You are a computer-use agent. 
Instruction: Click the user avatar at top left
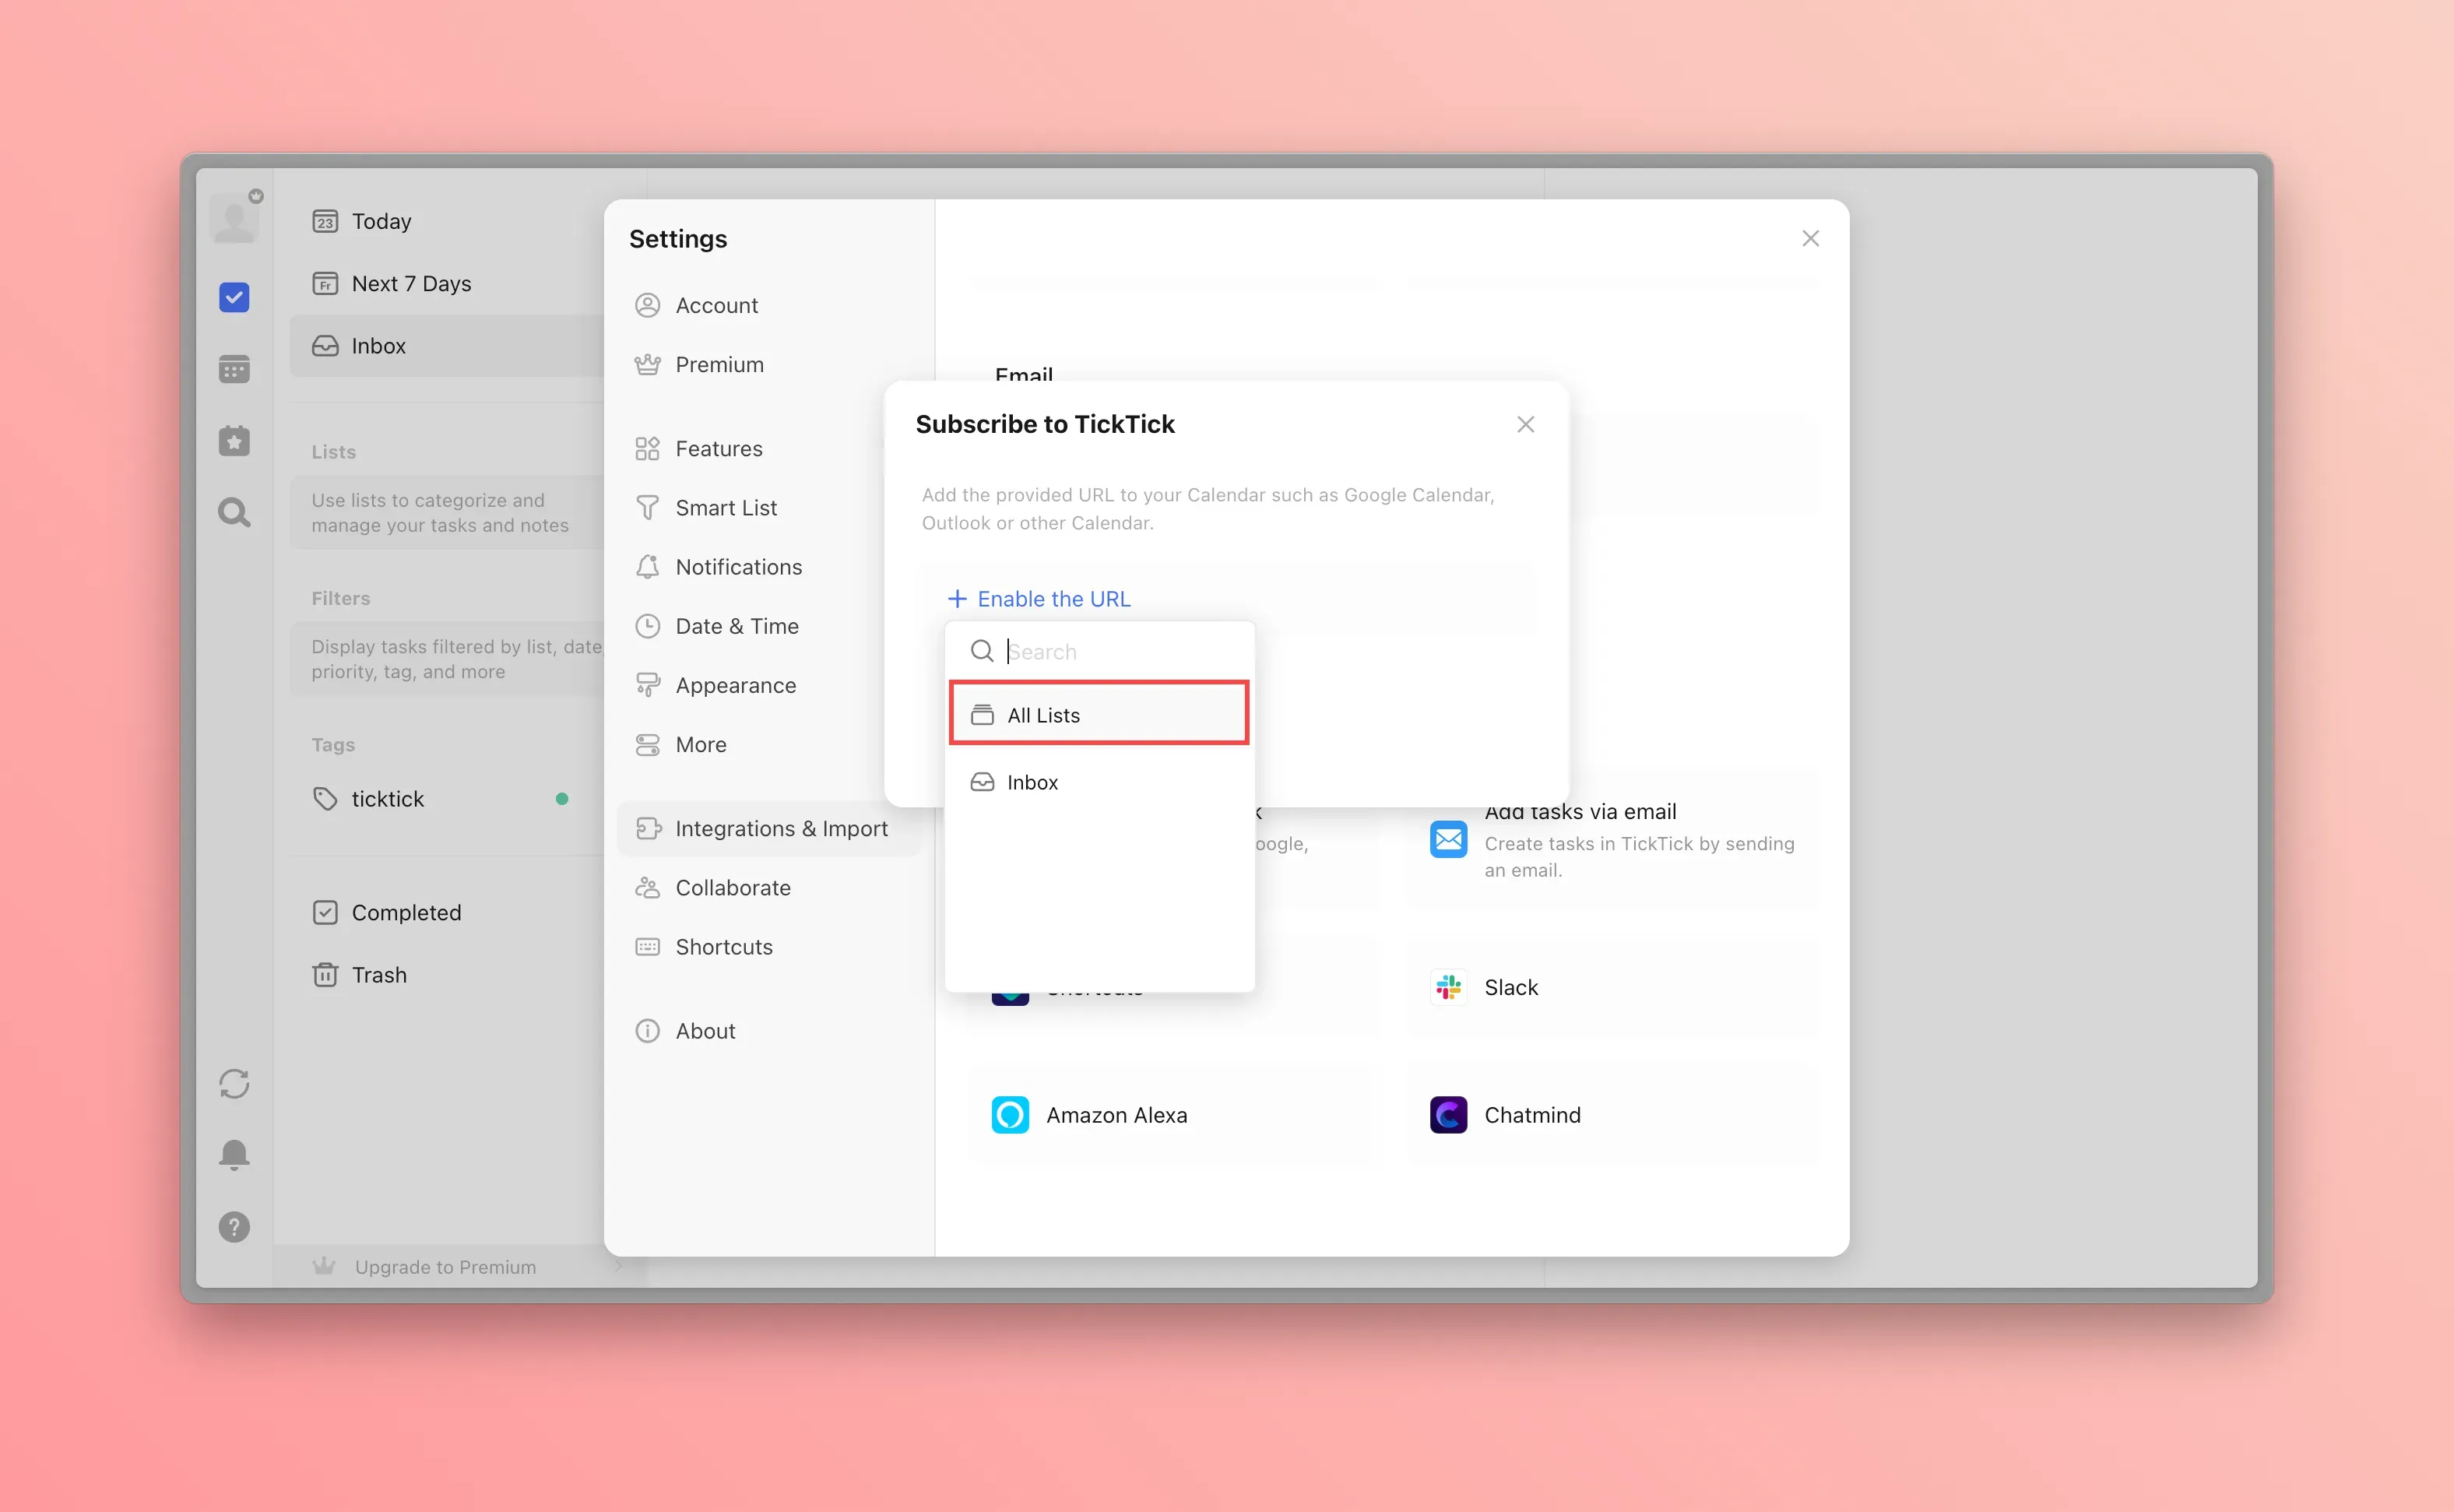click(x=235, y=218)
